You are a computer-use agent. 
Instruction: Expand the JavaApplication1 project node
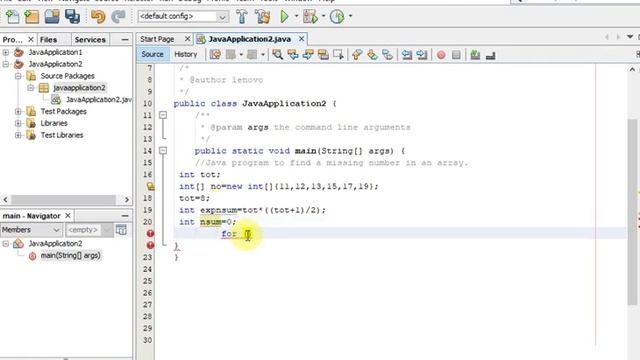pyautogui.click(x=6, y=52)
